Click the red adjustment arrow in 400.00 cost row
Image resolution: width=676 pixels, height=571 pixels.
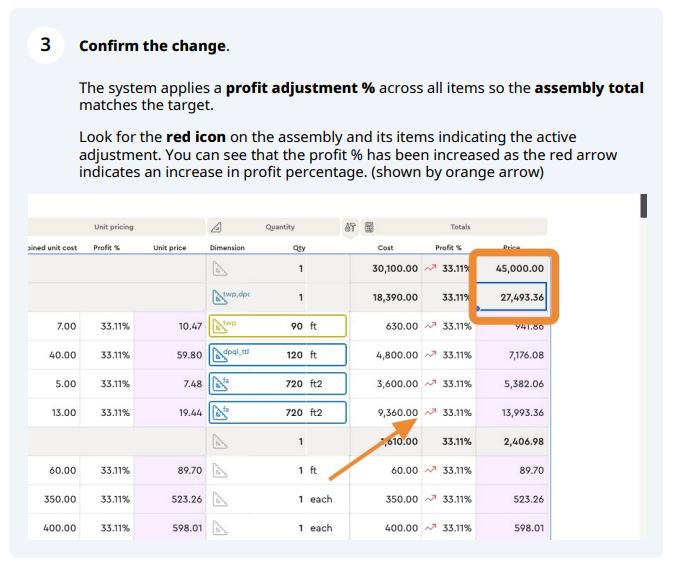pyautogui.click(x=431, y=528)
